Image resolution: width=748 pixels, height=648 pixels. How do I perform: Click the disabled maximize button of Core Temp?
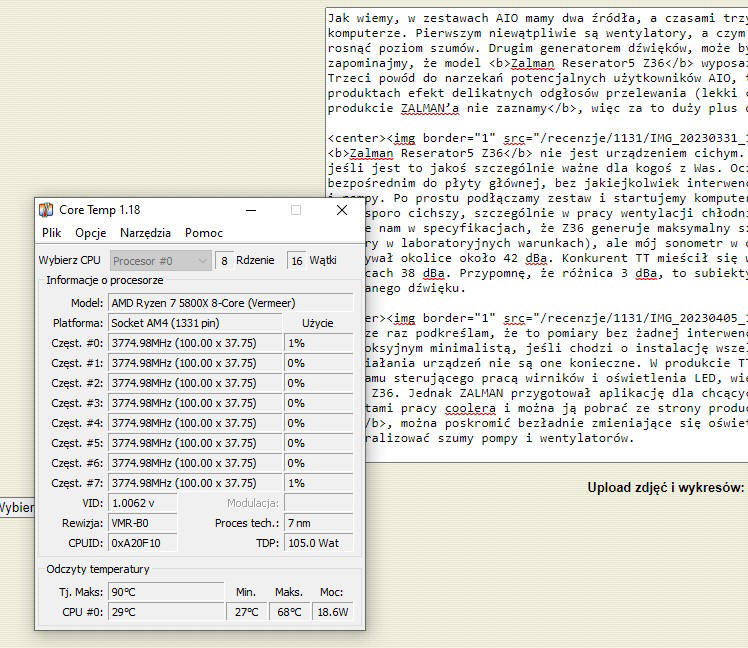coord(296,210)
